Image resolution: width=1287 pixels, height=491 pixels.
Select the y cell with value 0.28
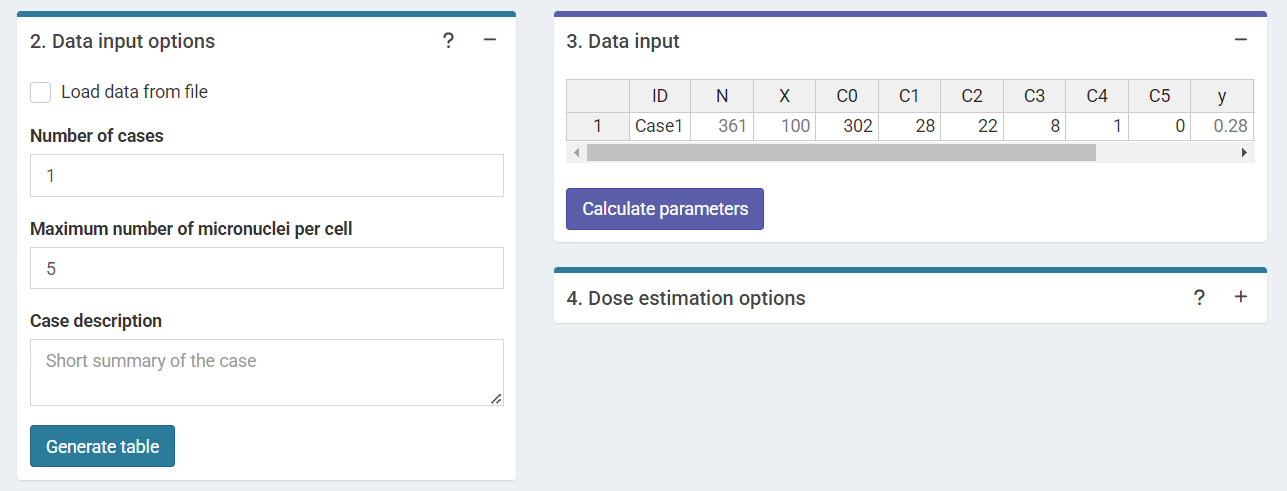1222,126
